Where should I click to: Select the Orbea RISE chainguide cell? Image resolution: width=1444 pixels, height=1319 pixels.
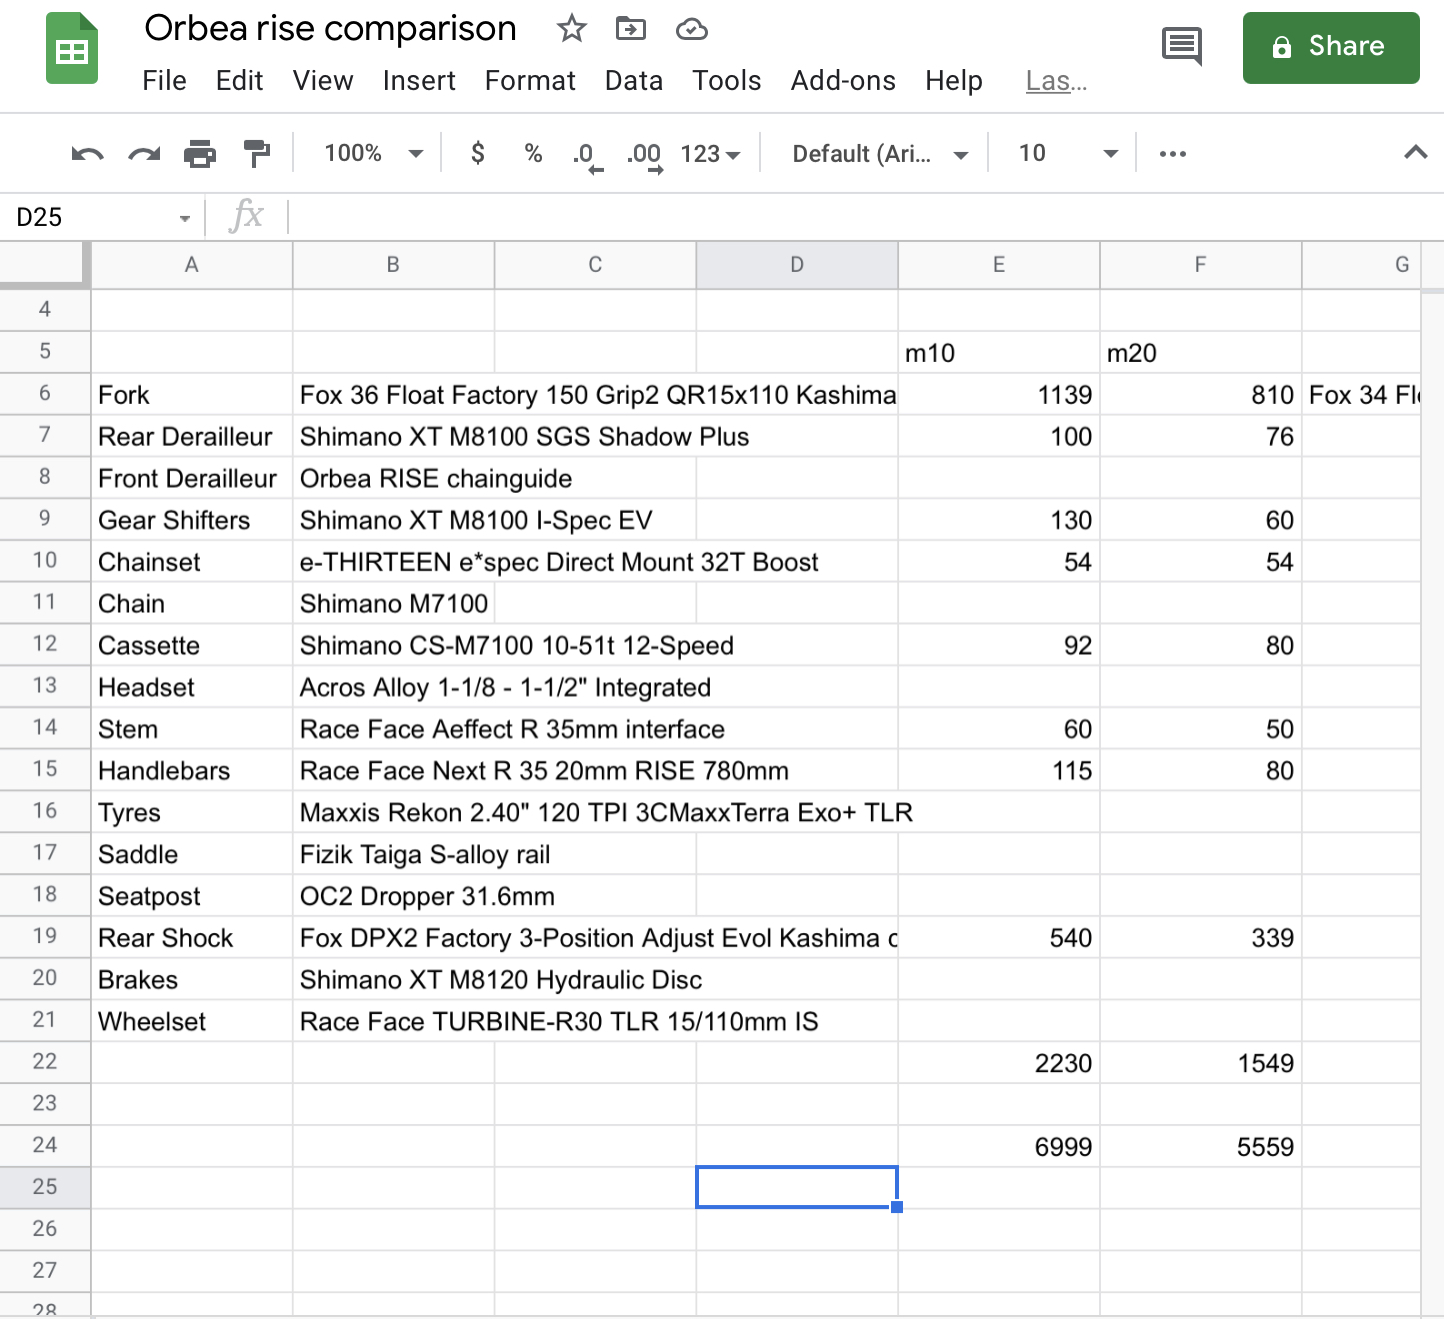[x=393, y=479]
